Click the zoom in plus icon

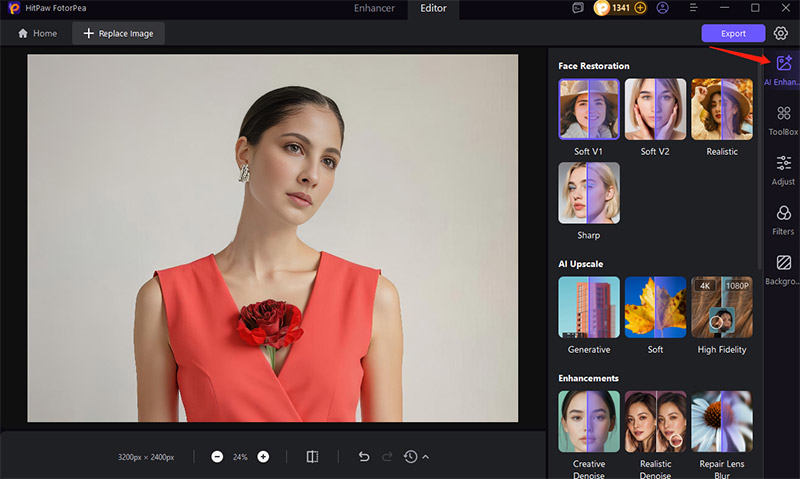263,457
